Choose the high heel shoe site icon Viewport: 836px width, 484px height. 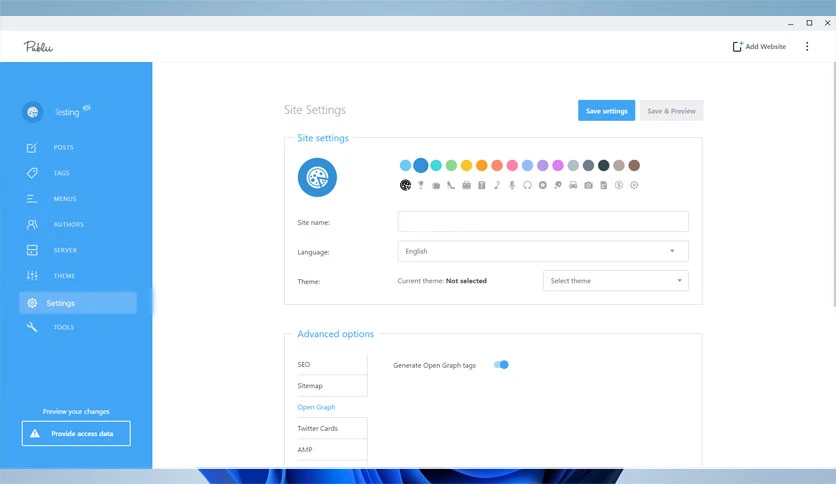click(451, 185)
